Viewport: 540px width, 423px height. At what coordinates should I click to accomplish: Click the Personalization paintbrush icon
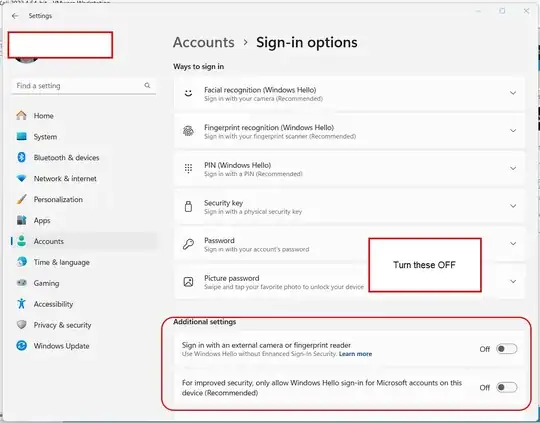[21, 199]
